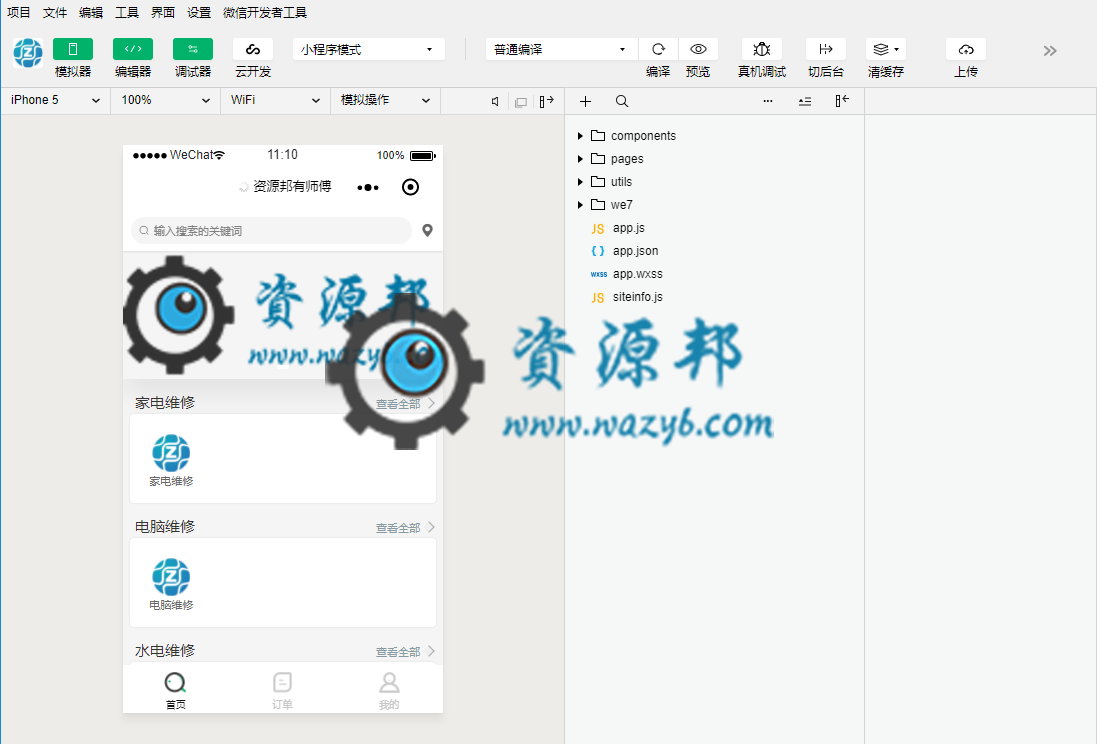This screenshot has width=1097, height=744.
Task: Open the iPhone 5 device dropdown
Action: 55,100
